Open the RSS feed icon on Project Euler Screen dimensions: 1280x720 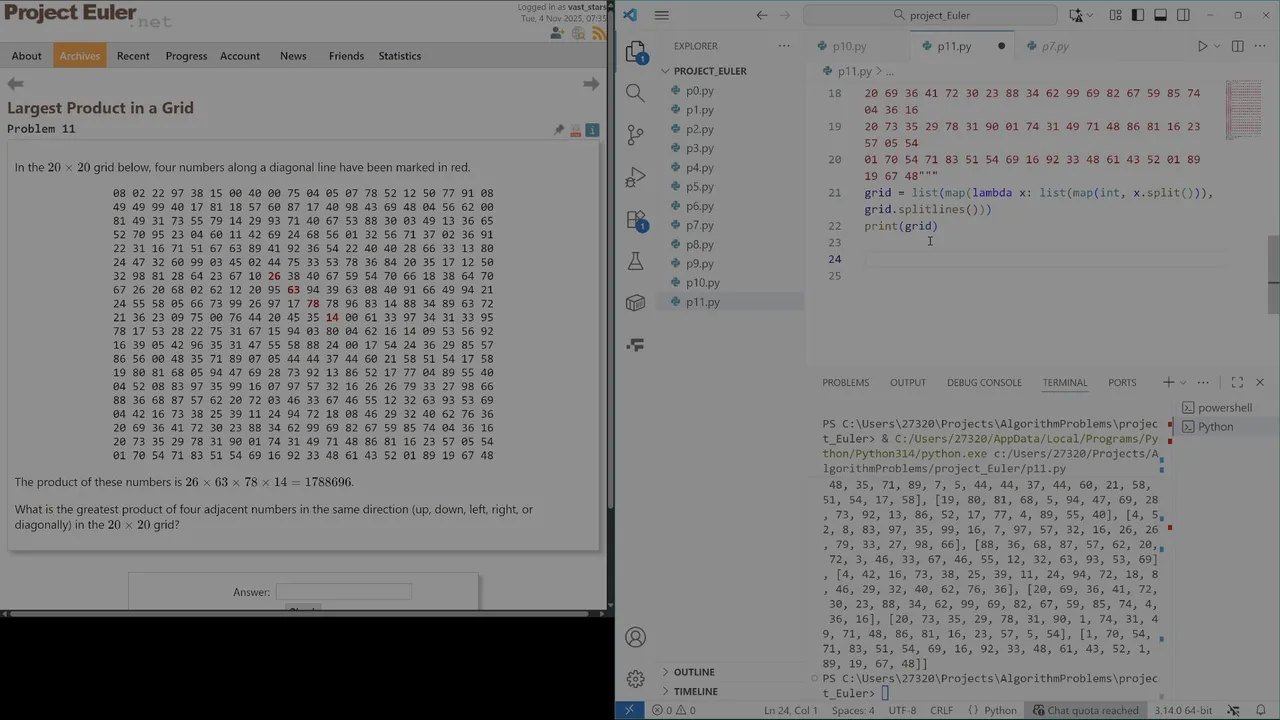tap(599, 33)
